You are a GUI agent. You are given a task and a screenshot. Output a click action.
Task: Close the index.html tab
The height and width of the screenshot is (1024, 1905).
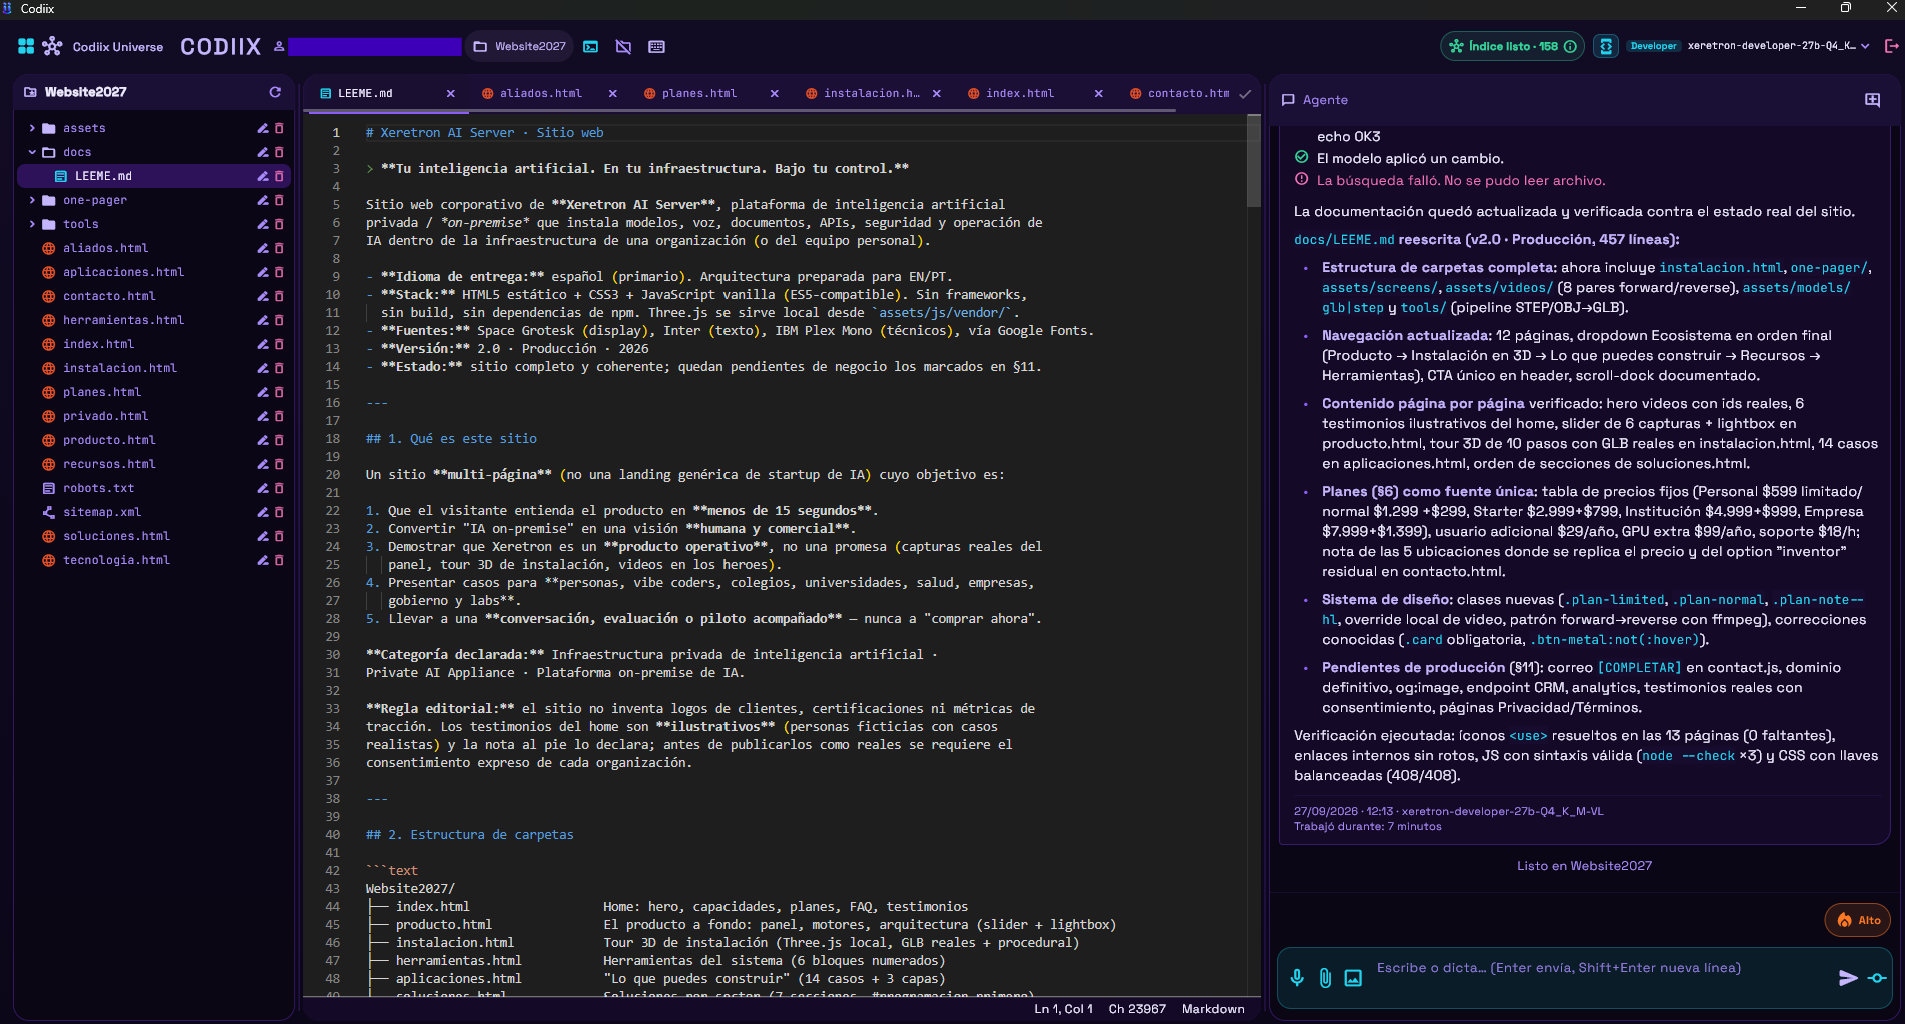point(1098,93)
